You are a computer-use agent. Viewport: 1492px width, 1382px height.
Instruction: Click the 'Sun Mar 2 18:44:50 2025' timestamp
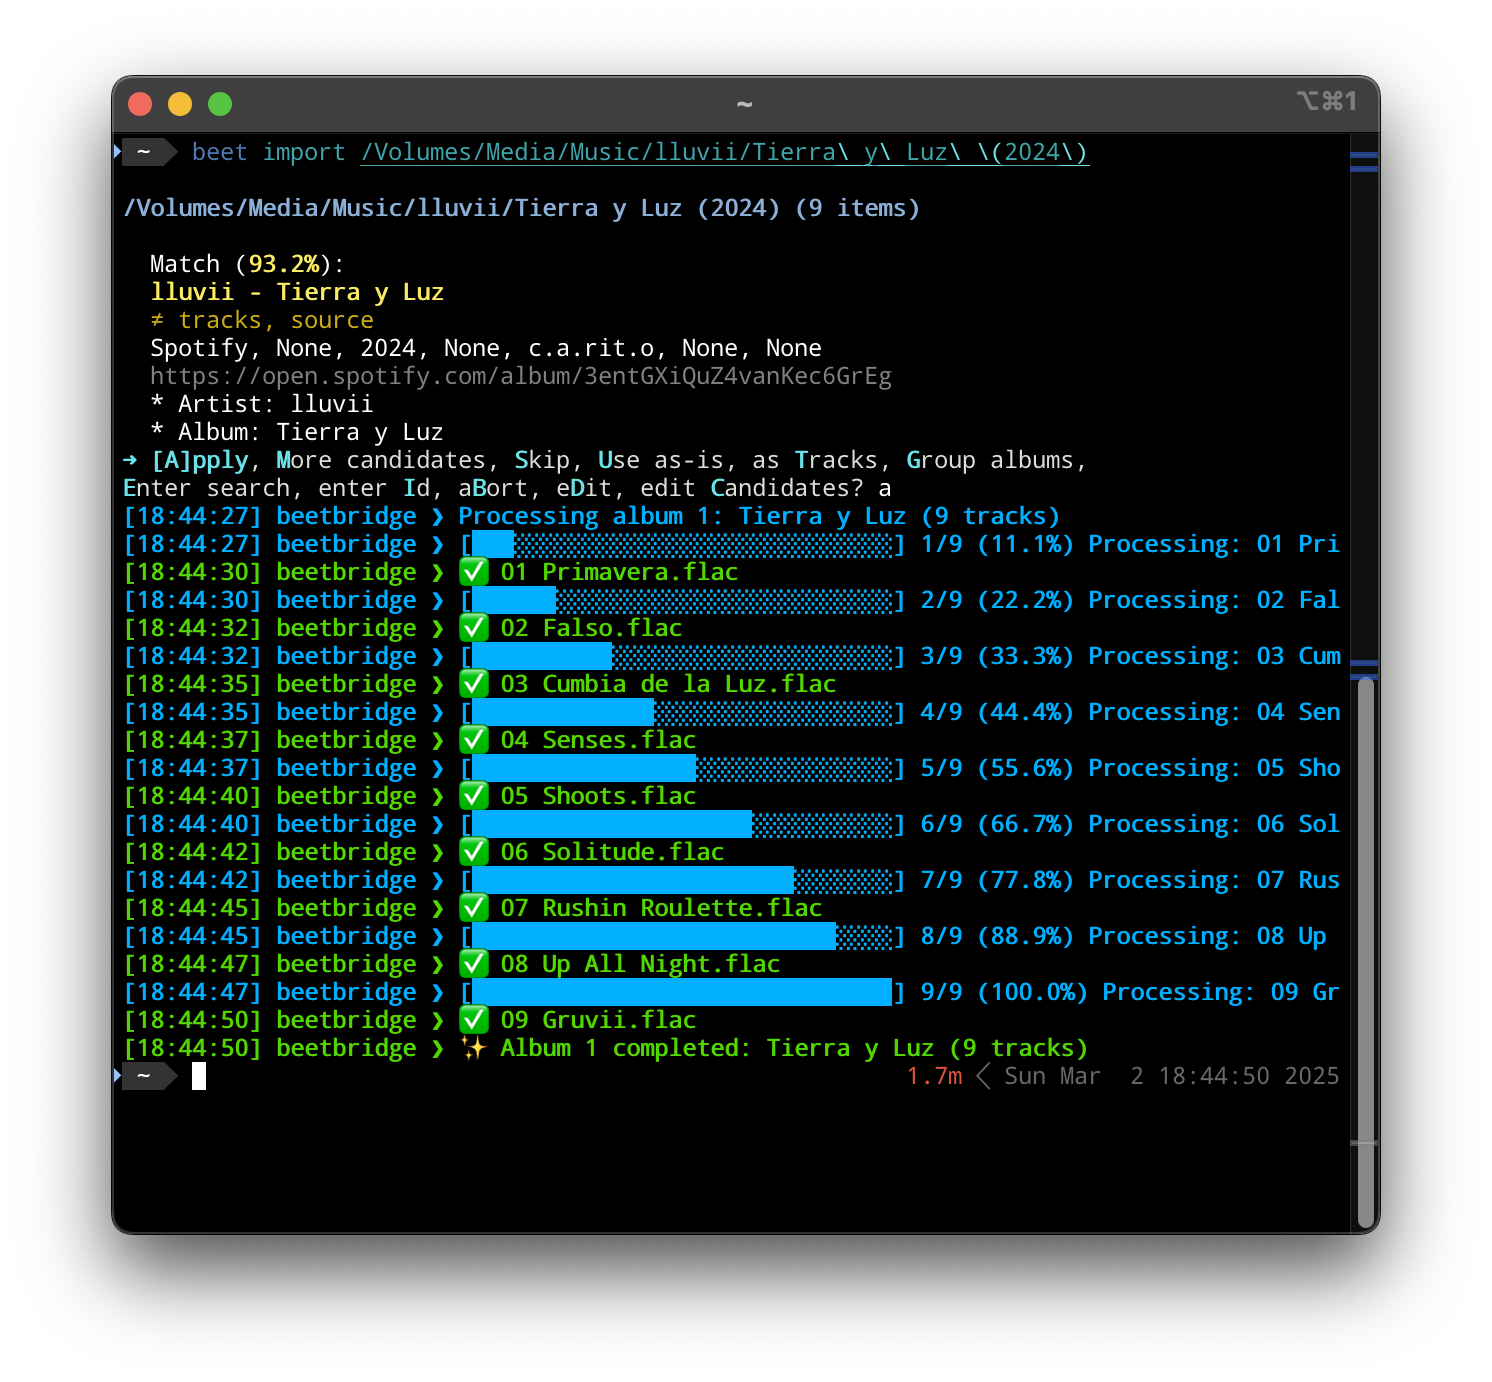[1171, 1076]
